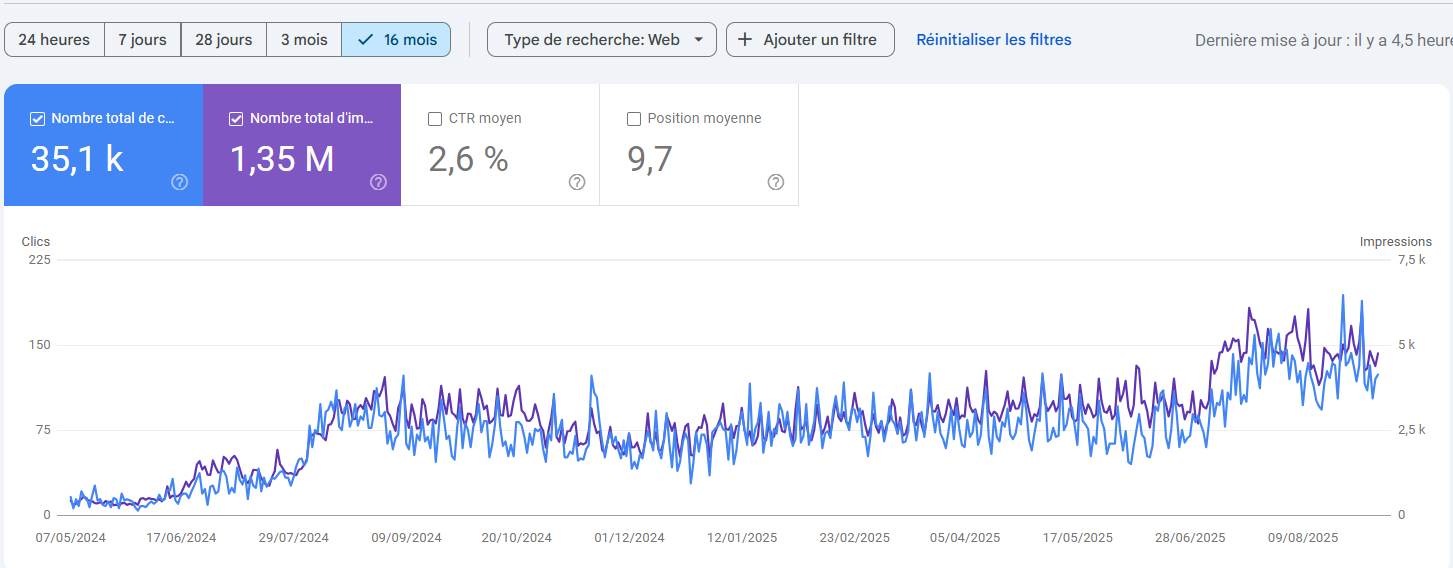Click plus icon in Ajouter un filtre

coord(745,40)
